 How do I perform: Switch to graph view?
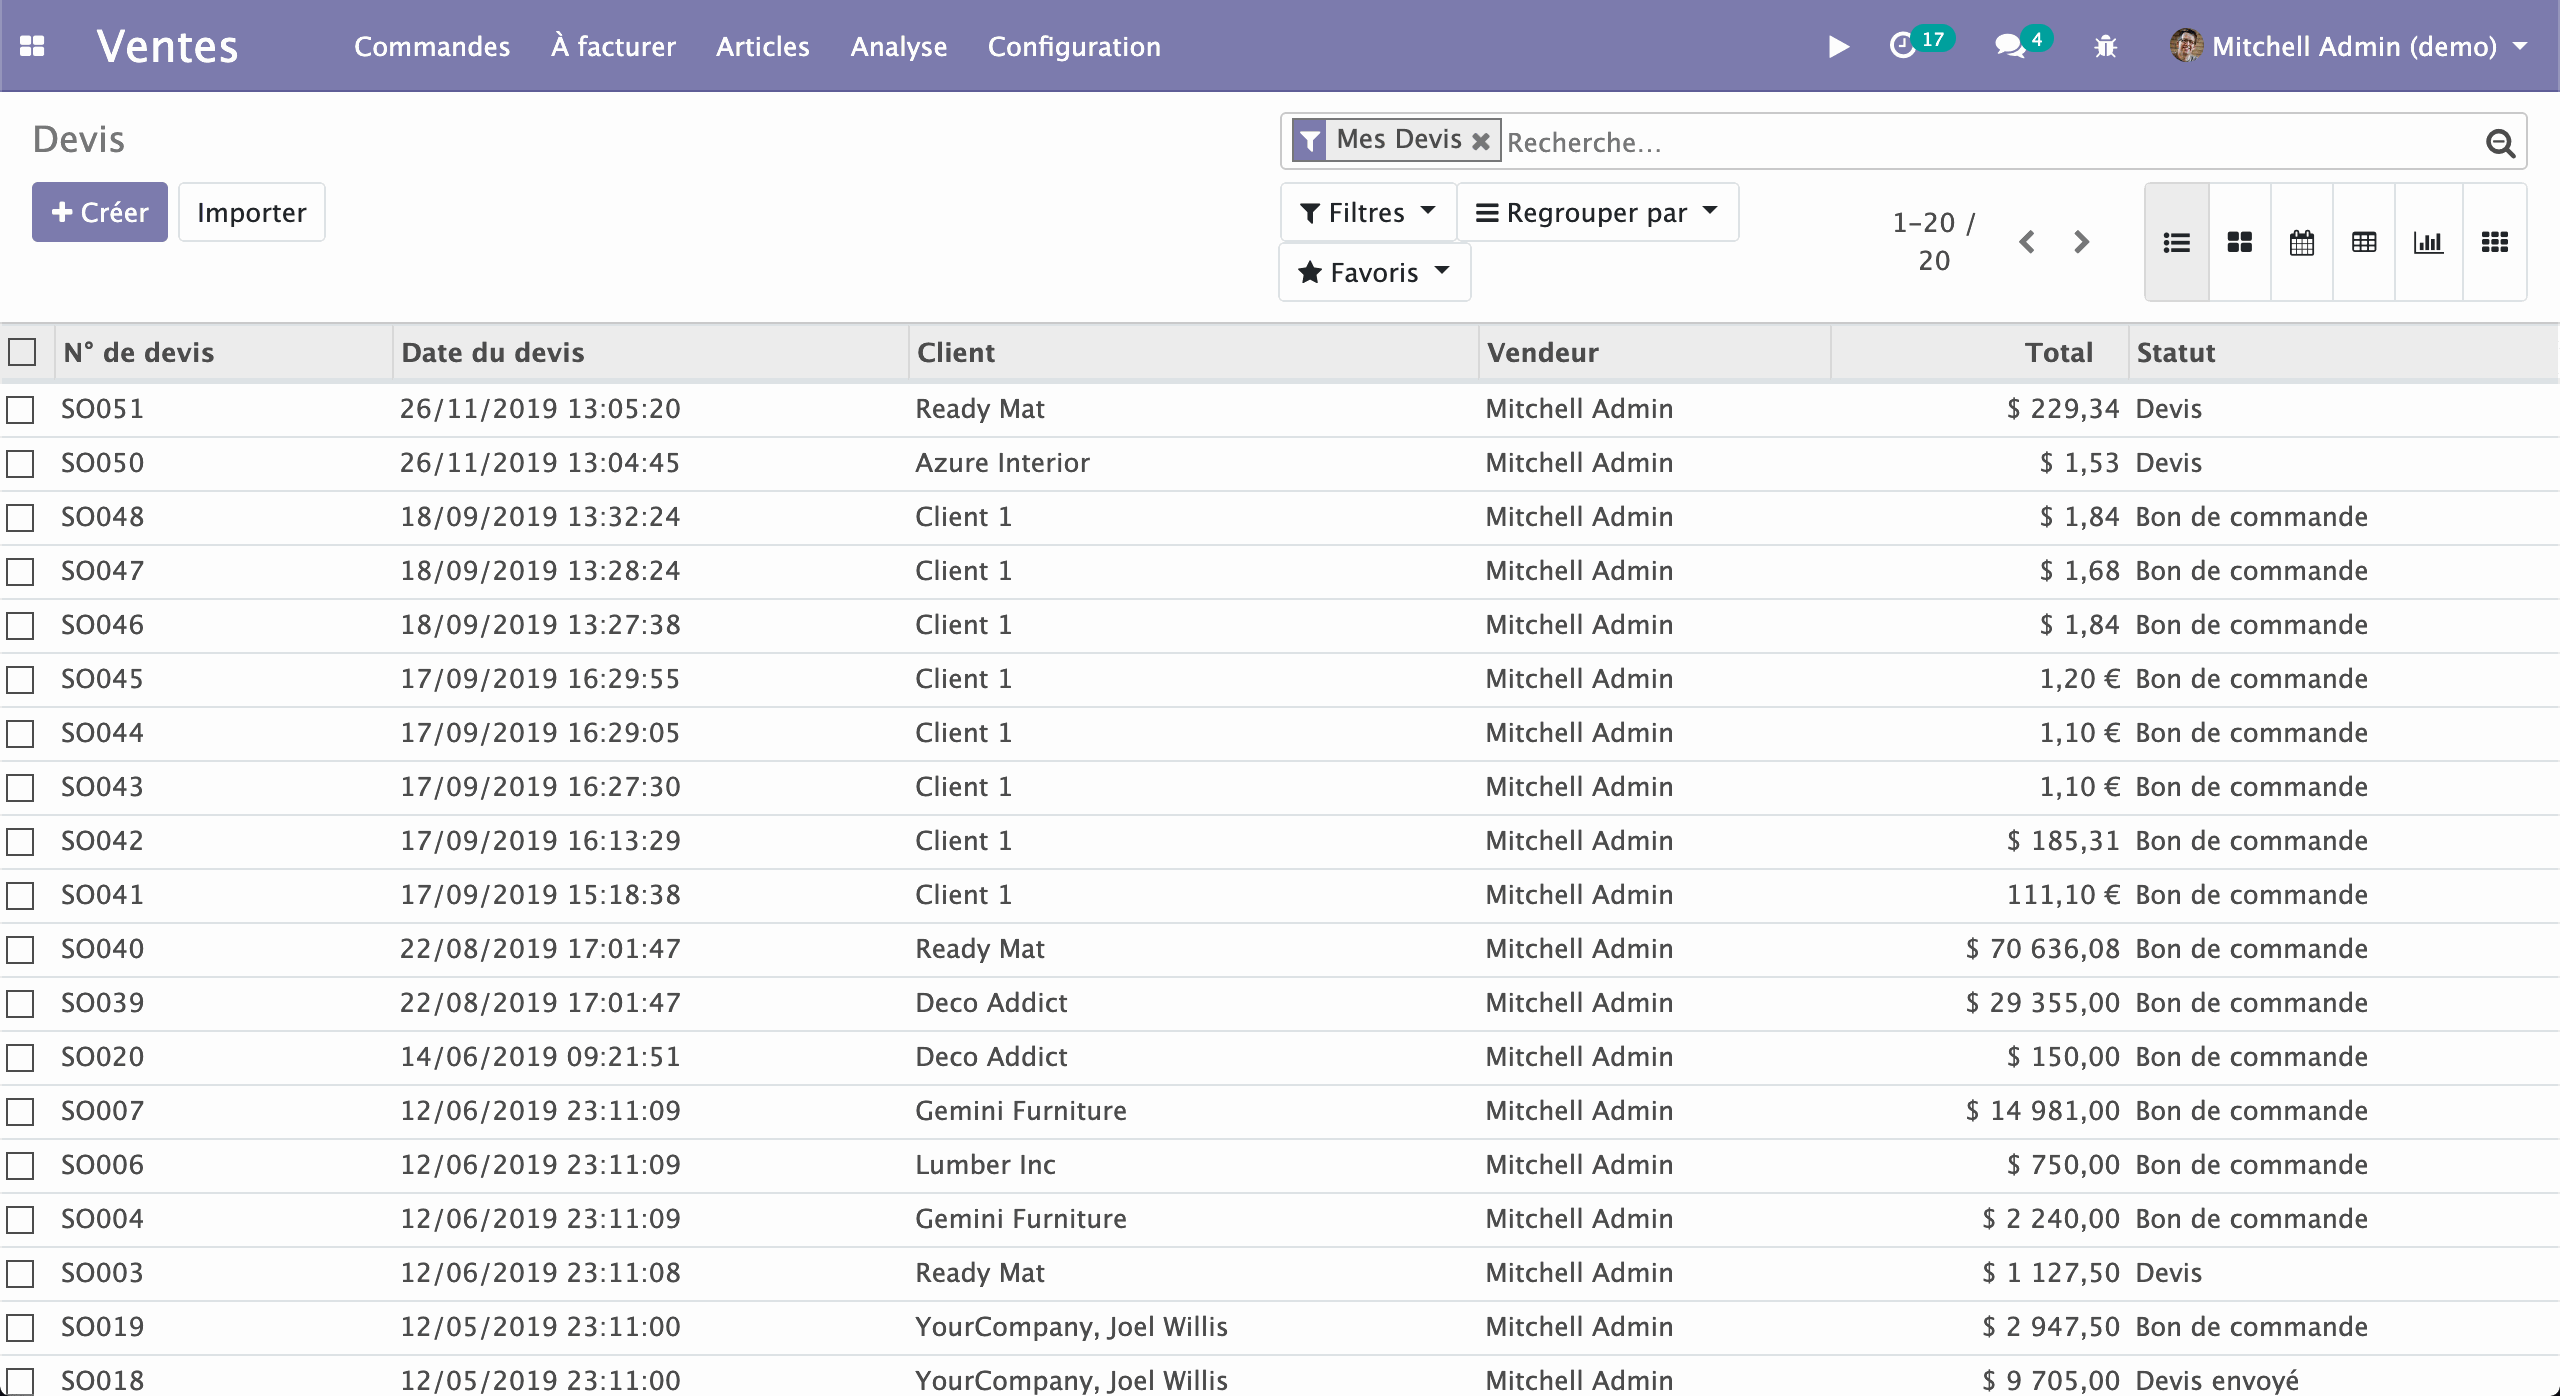pos(2428,242)
